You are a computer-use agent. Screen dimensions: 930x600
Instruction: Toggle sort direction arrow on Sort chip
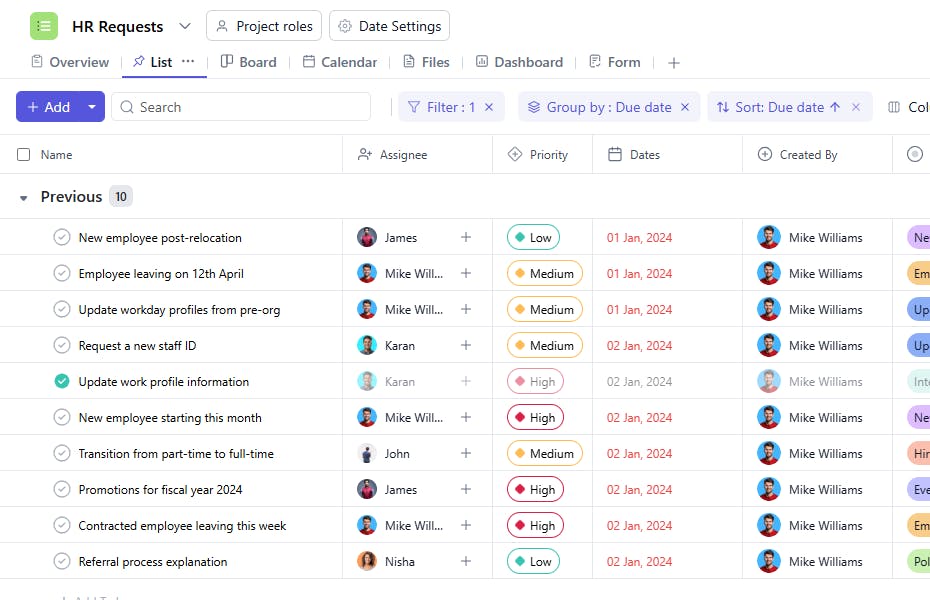tap(835, 107)
